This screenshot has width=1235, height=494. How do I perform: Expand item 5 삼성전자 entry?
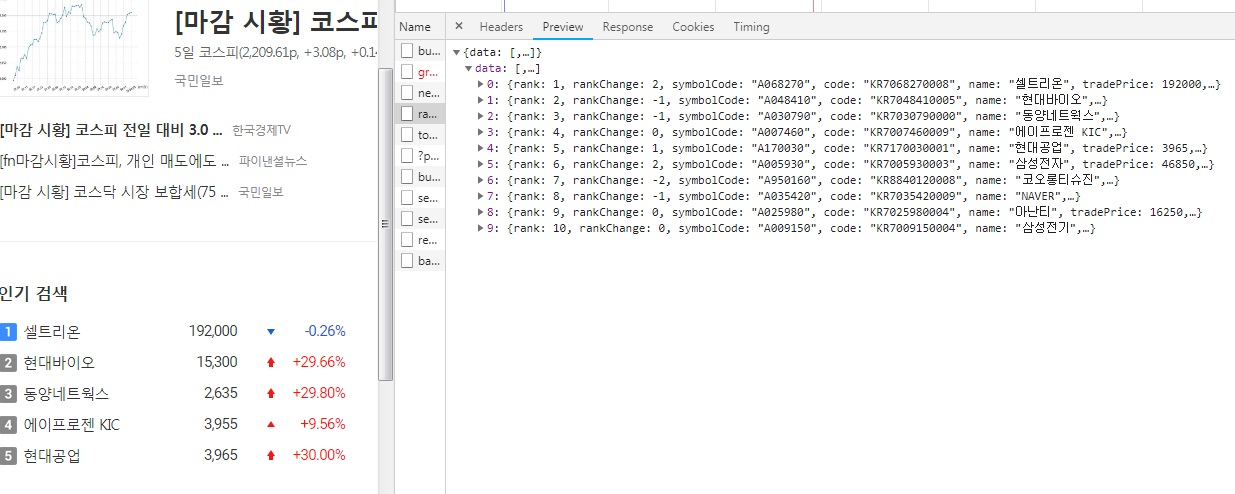(x=481, y=164)
